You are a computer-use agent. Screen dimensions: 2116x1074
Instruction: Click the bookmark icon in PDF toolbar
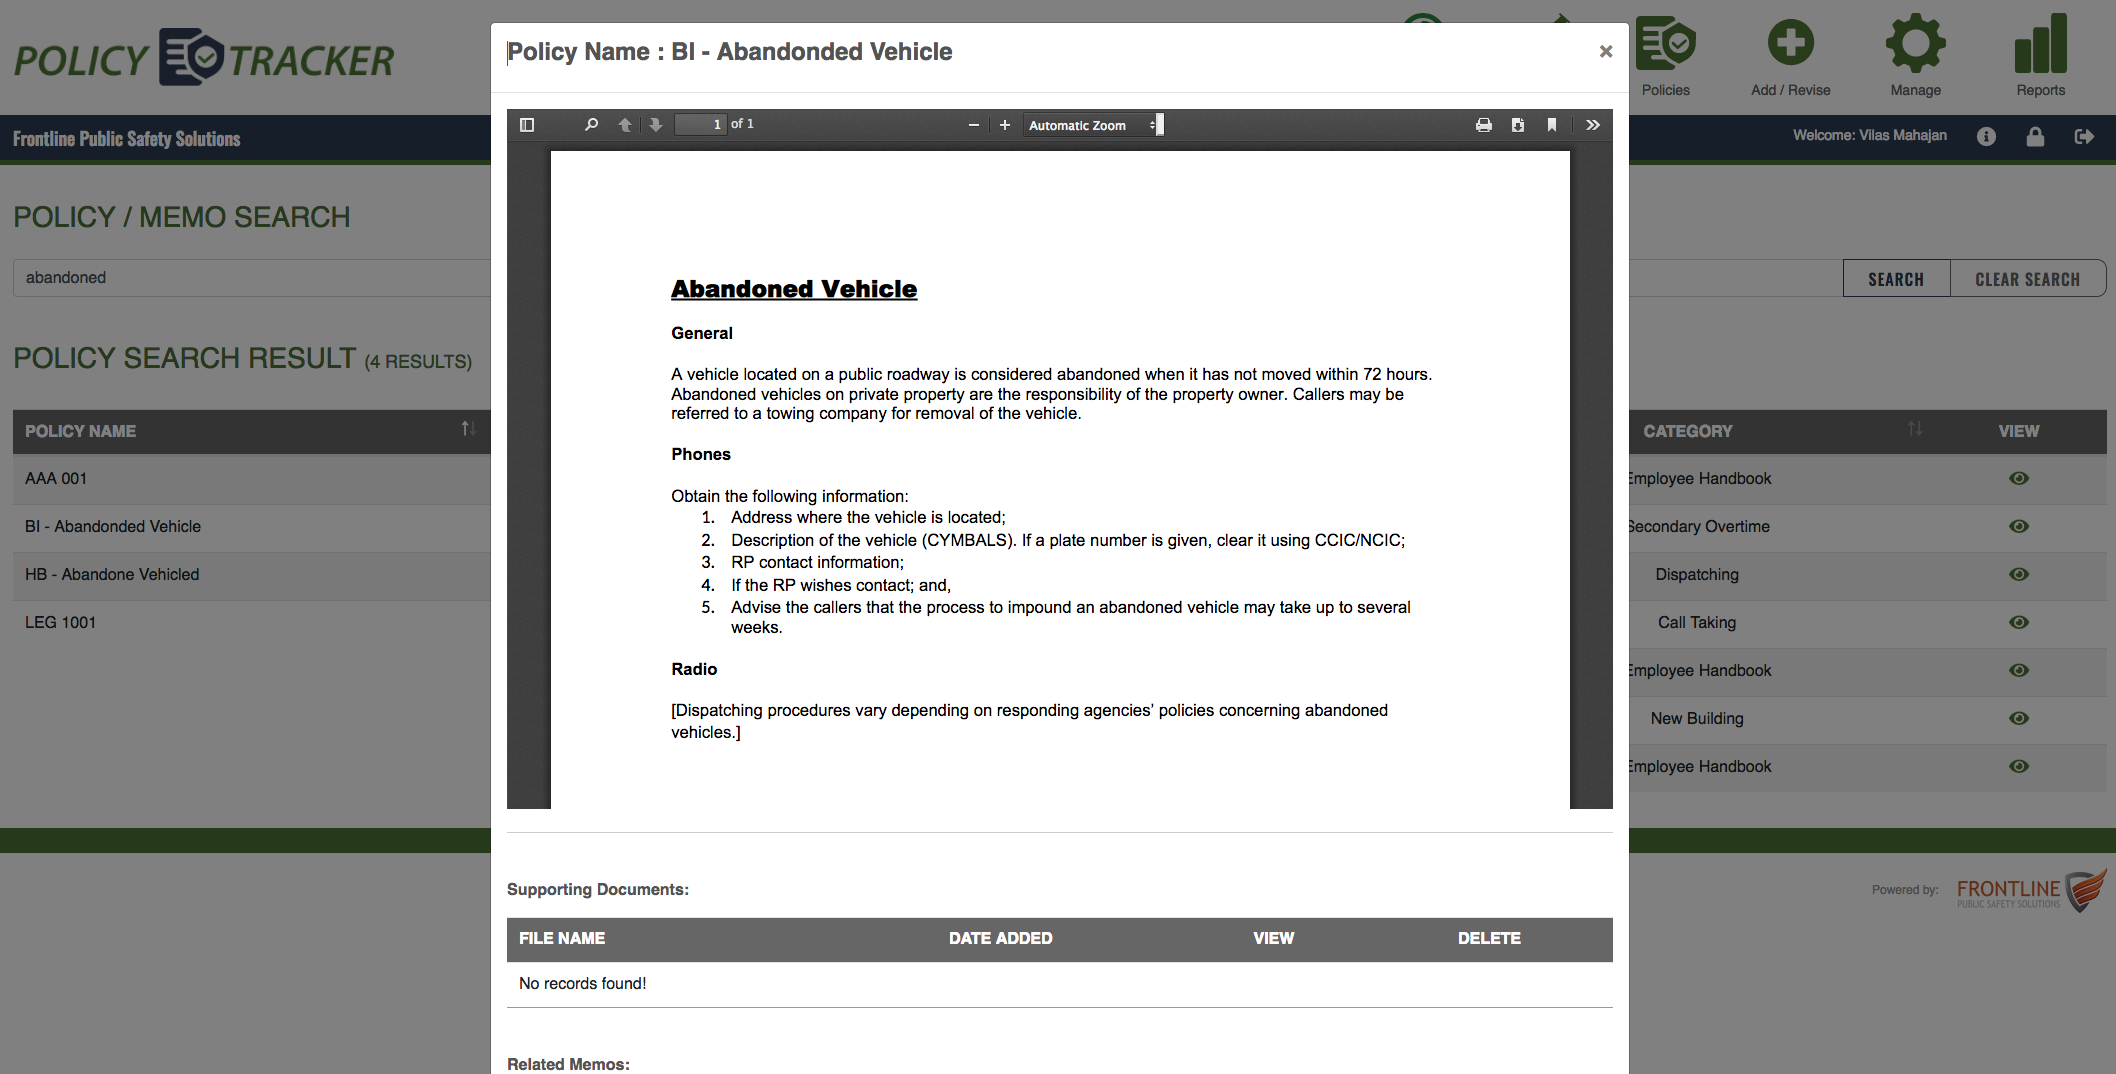tap(1551, 125)
